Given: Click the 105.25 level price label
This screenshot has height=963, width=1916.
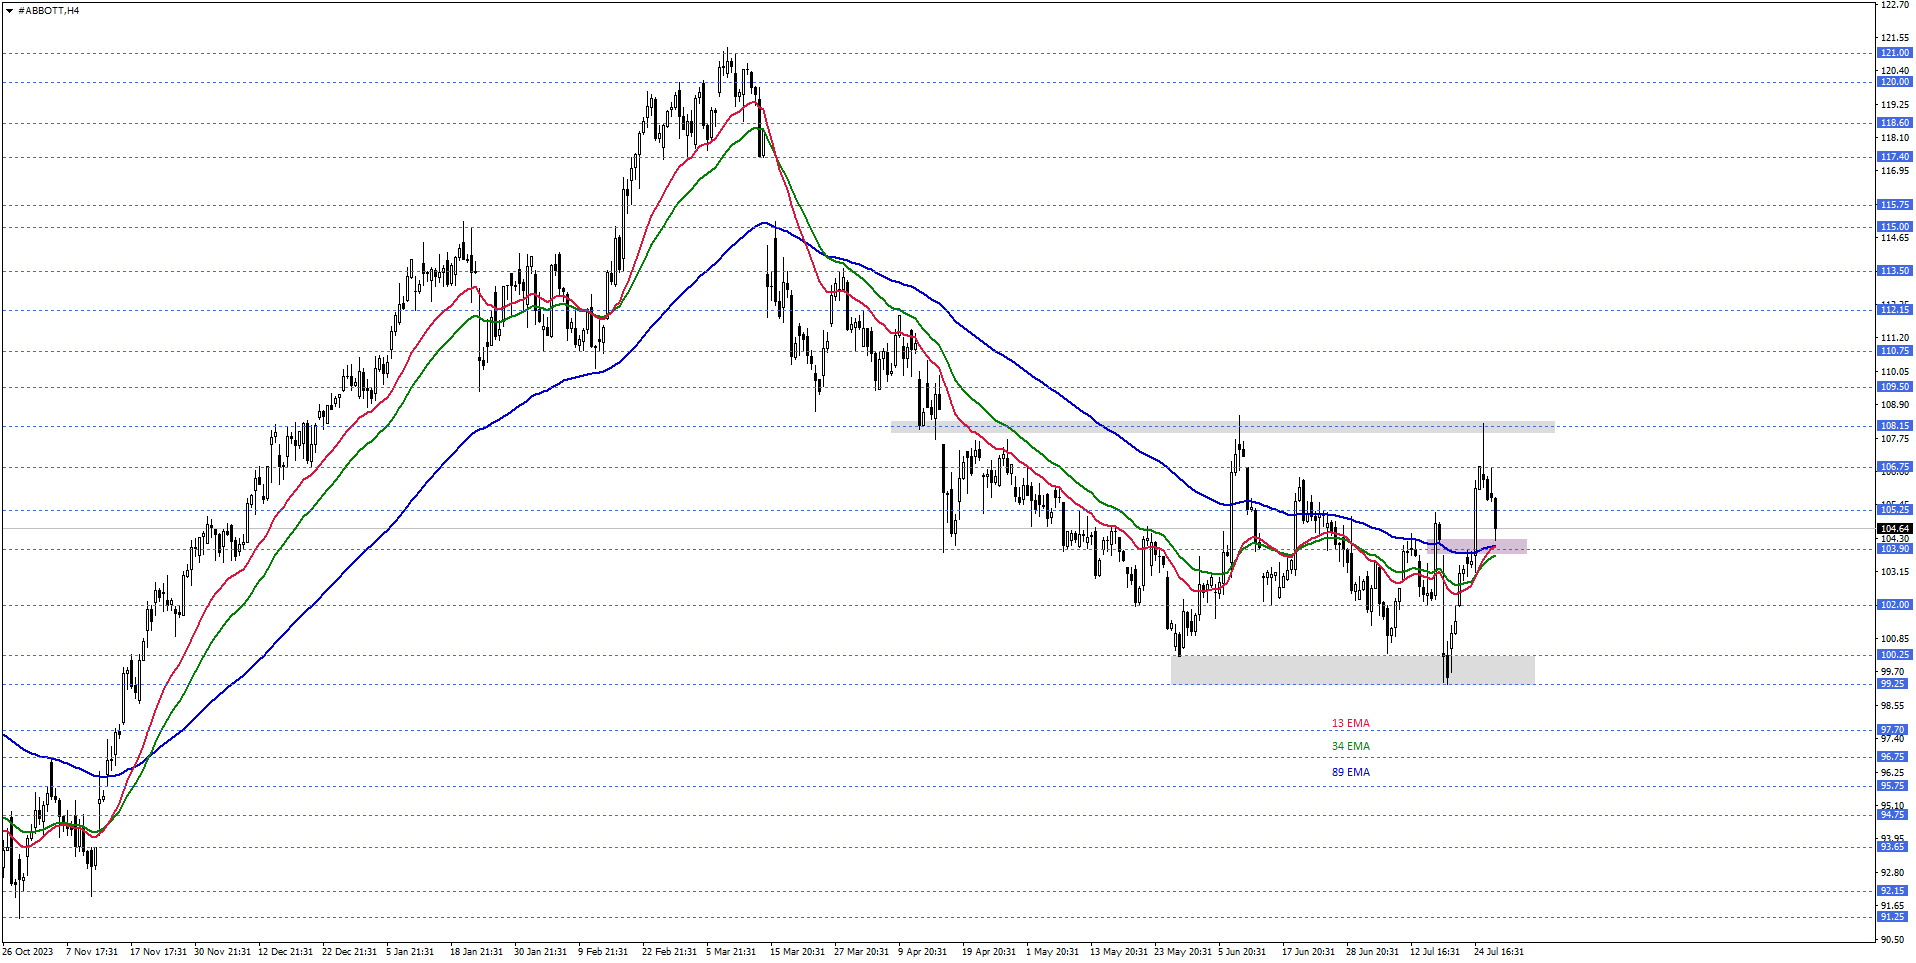Looking at the screenshot, I should [1894, 510].
